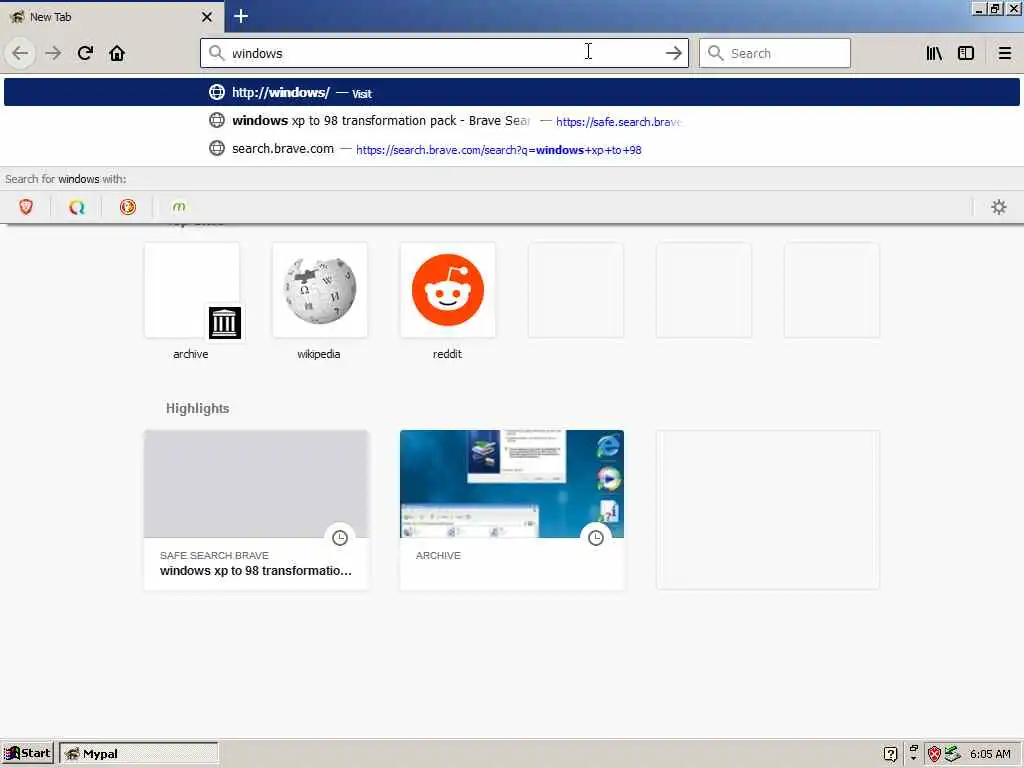Click the reddit label under tile
1024x768 pixels.
pos(447,354)
